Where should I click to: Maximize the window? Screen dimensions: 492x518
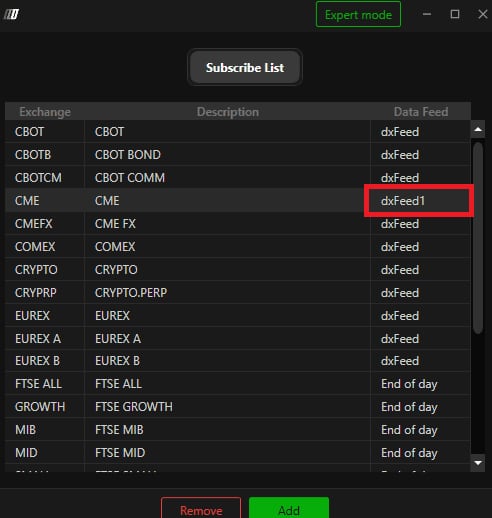click(x=455, y=14)
